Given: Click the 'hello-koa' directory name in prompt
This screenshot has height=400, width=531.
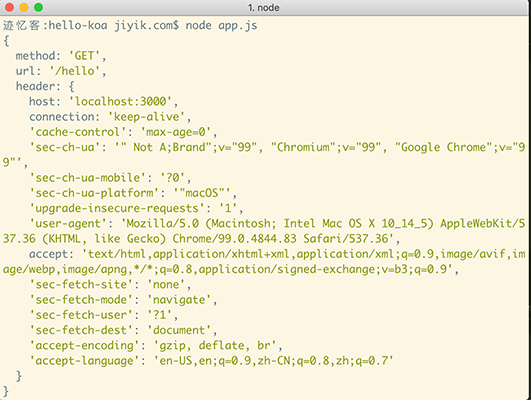Looking at the screenshot, I should (x=78, y=25).
